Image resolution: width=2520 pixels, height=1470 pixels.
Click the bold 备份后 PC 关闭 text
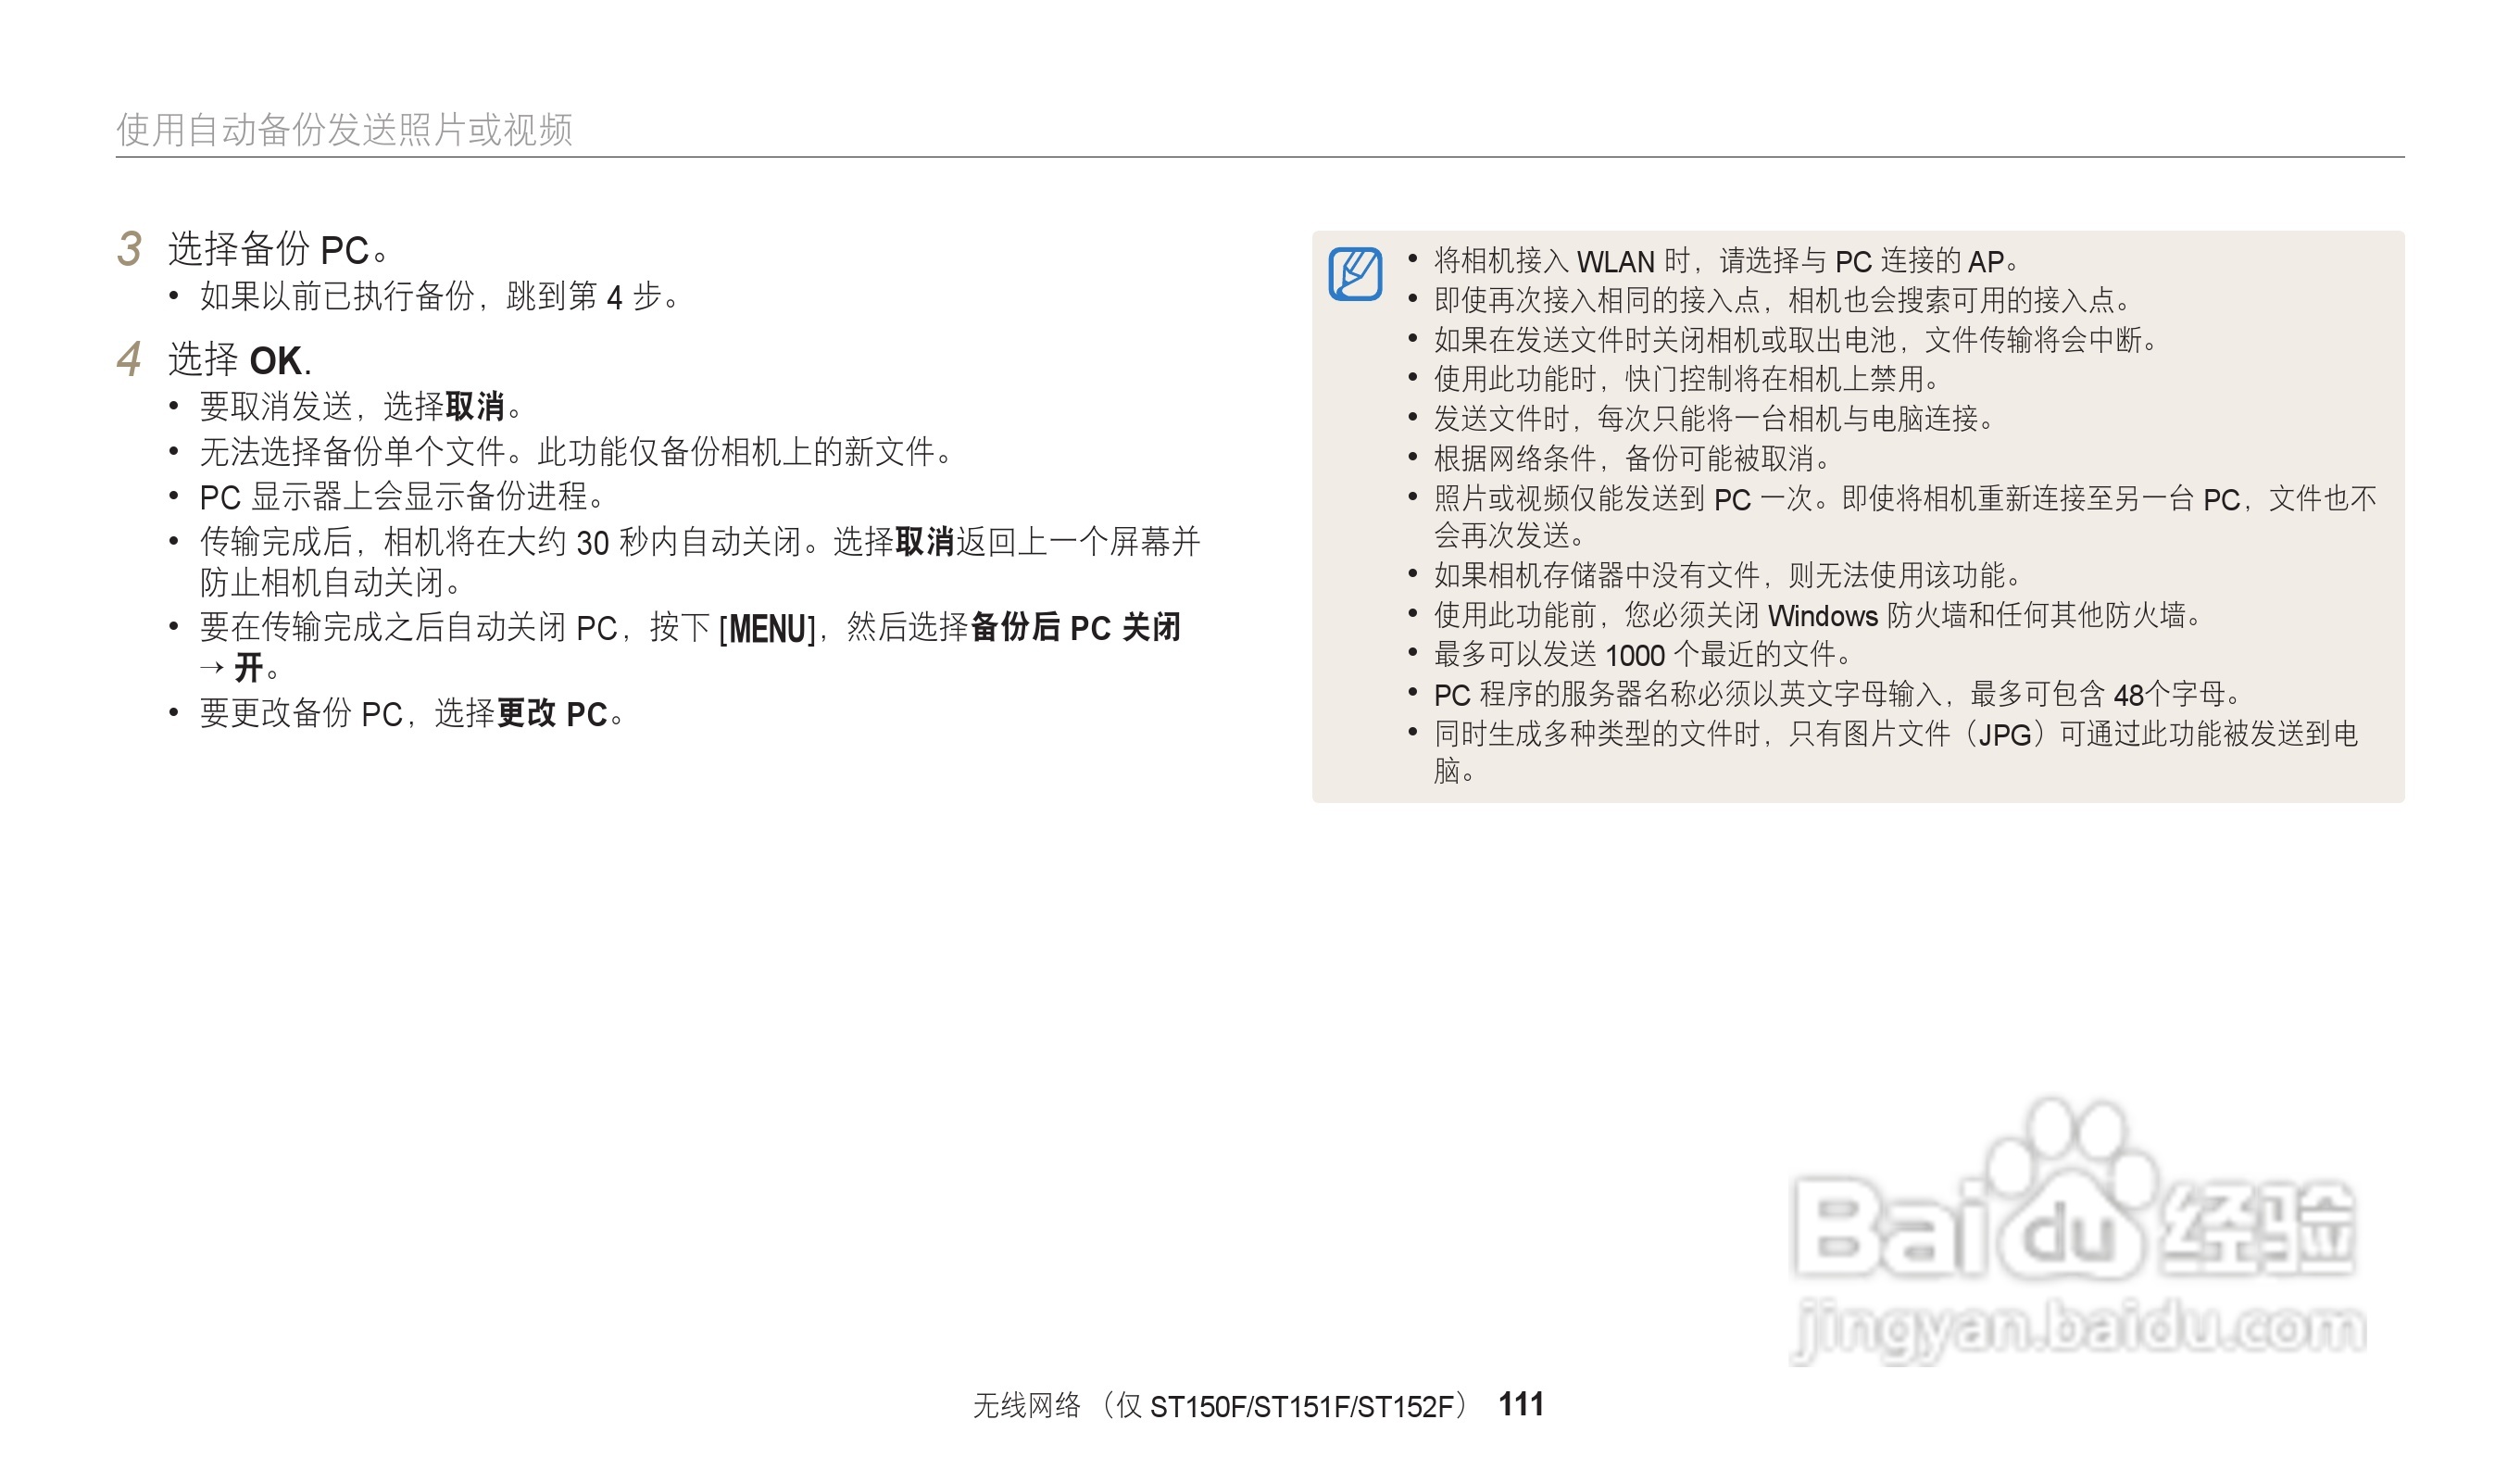click(1075, 628)
